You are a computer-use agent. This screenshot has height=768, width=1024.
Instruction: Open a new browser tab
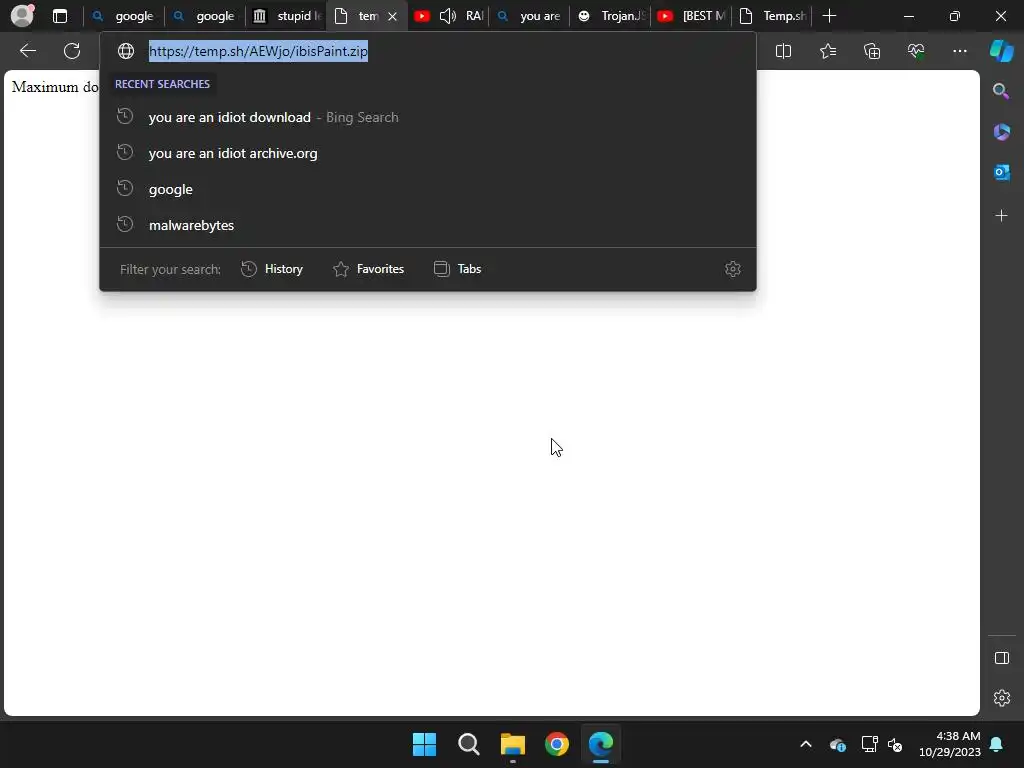(829, 16)
